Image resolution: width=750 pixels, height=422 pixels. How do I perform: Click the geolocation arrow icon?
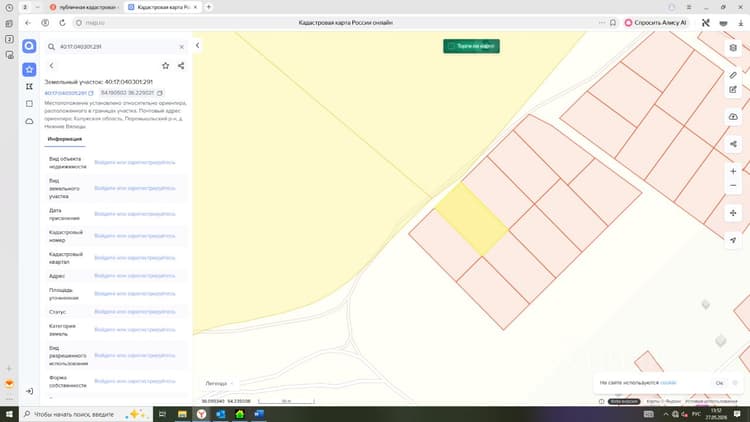tap(733, 240)
